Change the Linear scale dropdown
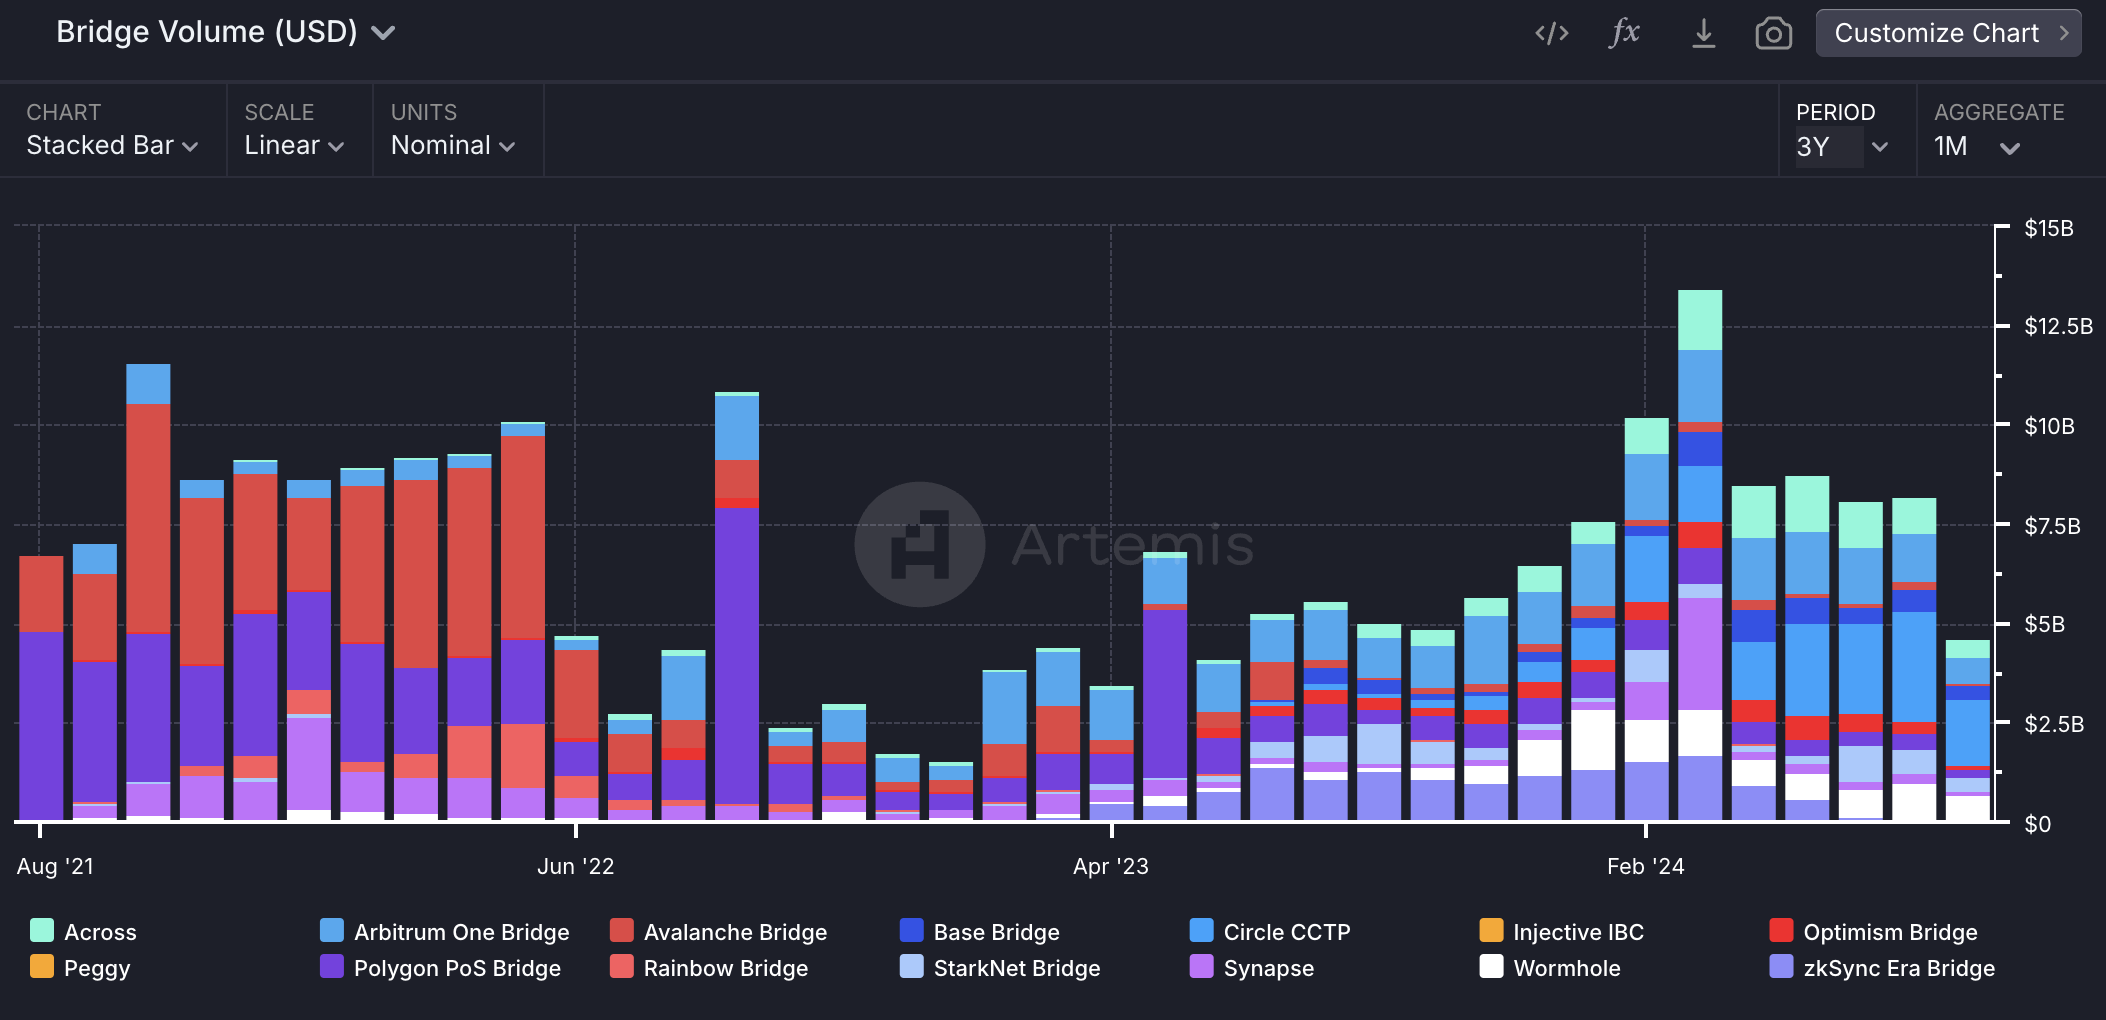This screenshot has width=2106, height=1020. coord(294,145)
